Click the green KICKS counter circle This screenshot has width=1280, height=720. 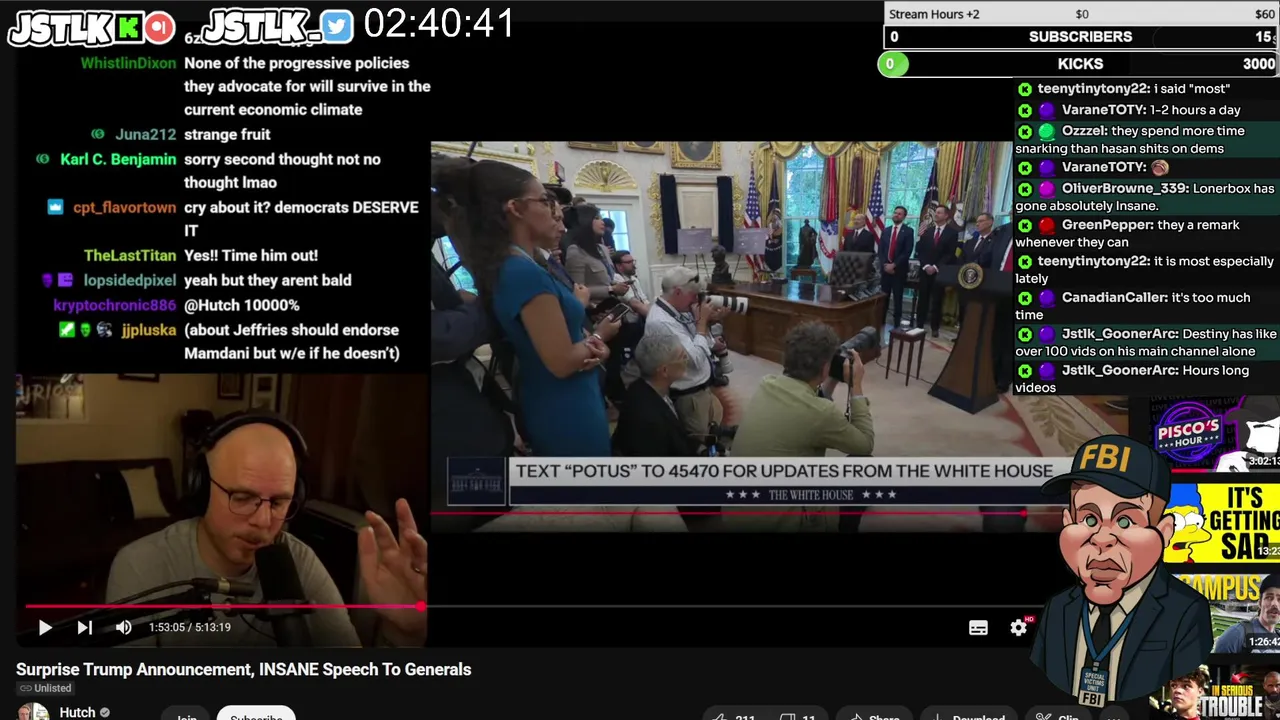(892, 64)
